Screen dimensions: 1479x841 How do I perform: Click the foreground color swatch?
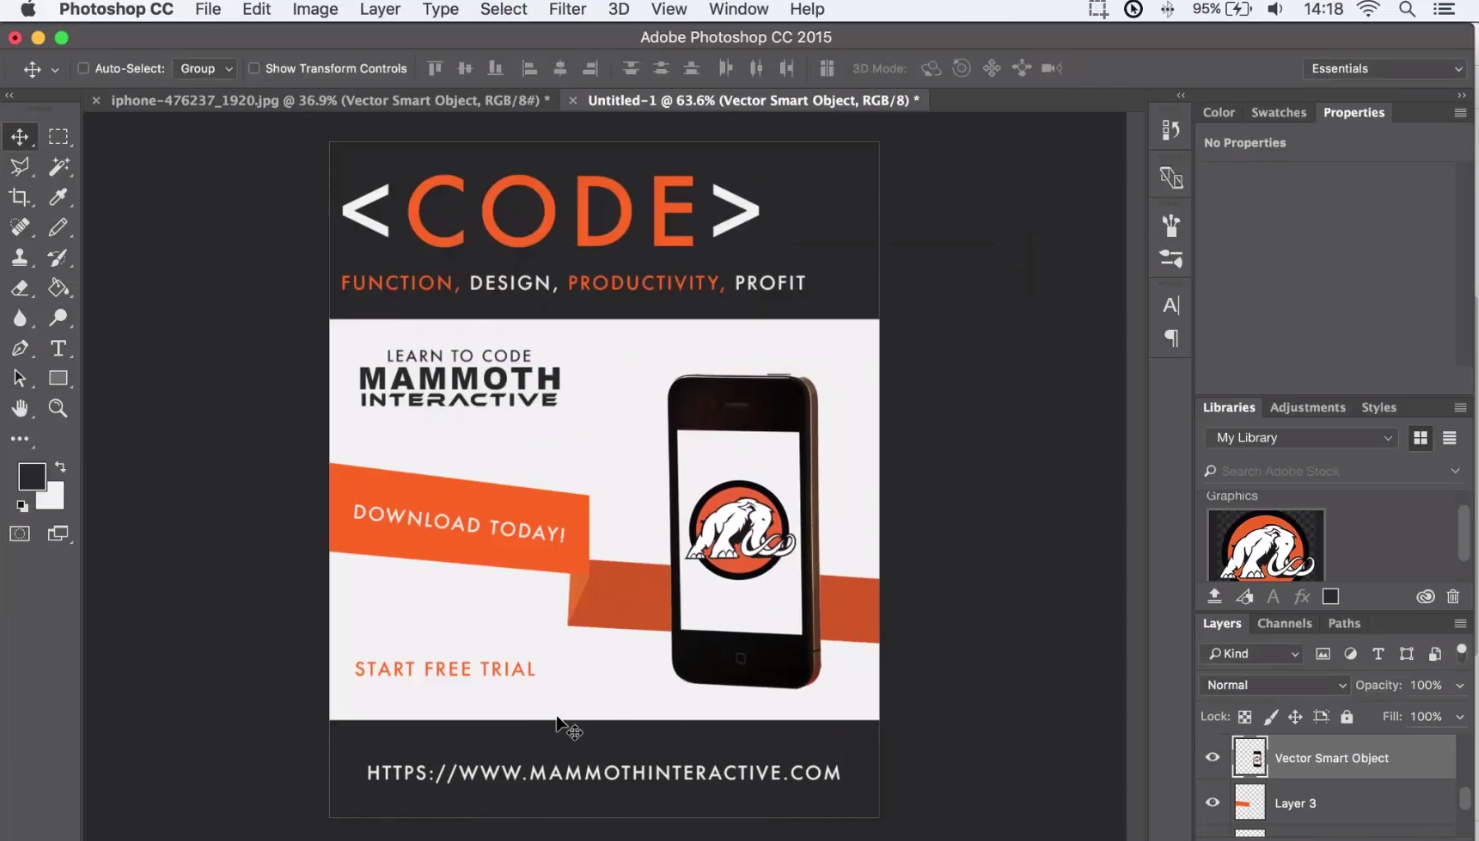[31, 476]
